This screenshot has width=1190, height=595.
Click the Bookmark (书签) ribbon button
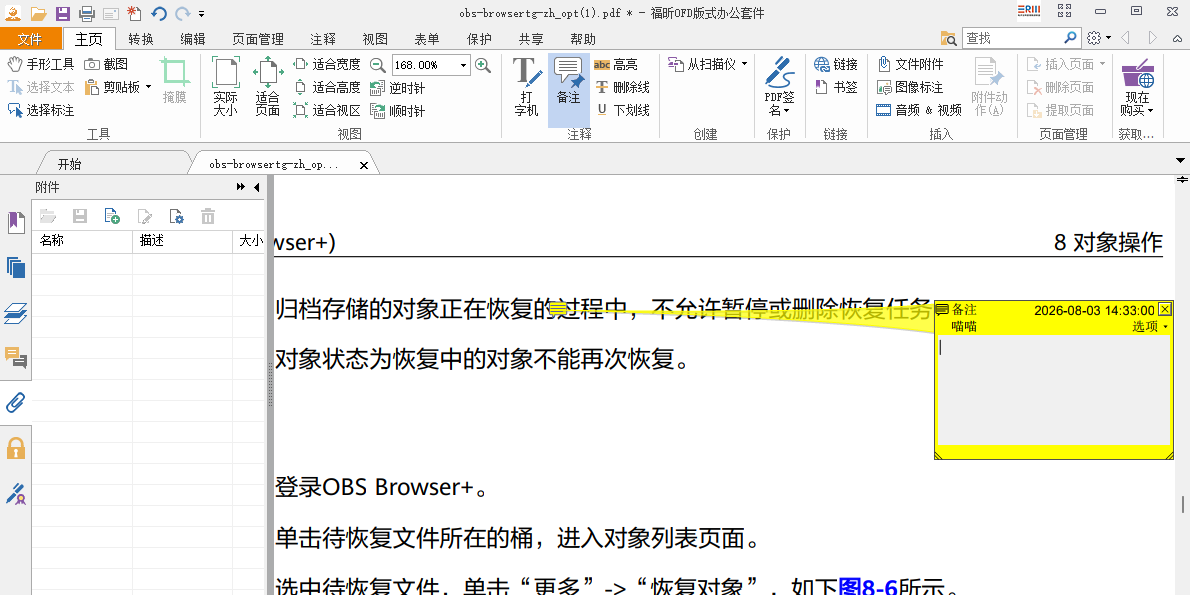(836, 87)
